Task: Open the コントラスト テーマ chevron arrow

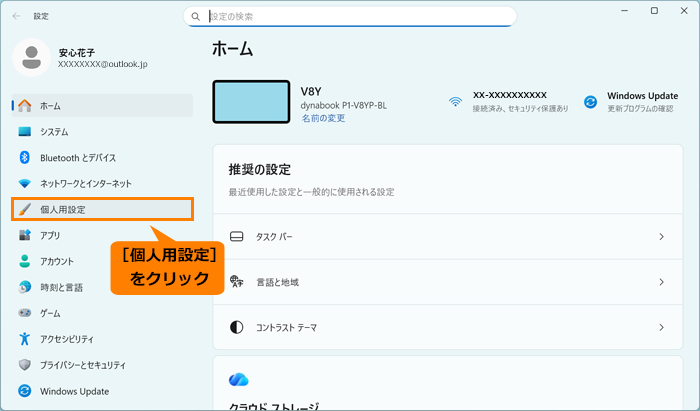Action: pyautogui.click(x=662, y=328)
